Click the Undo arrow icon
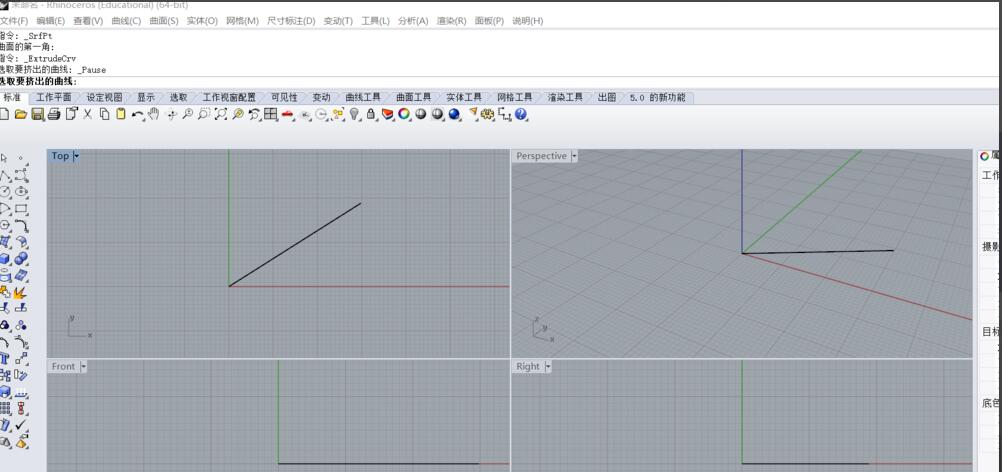 coord(137,114)
